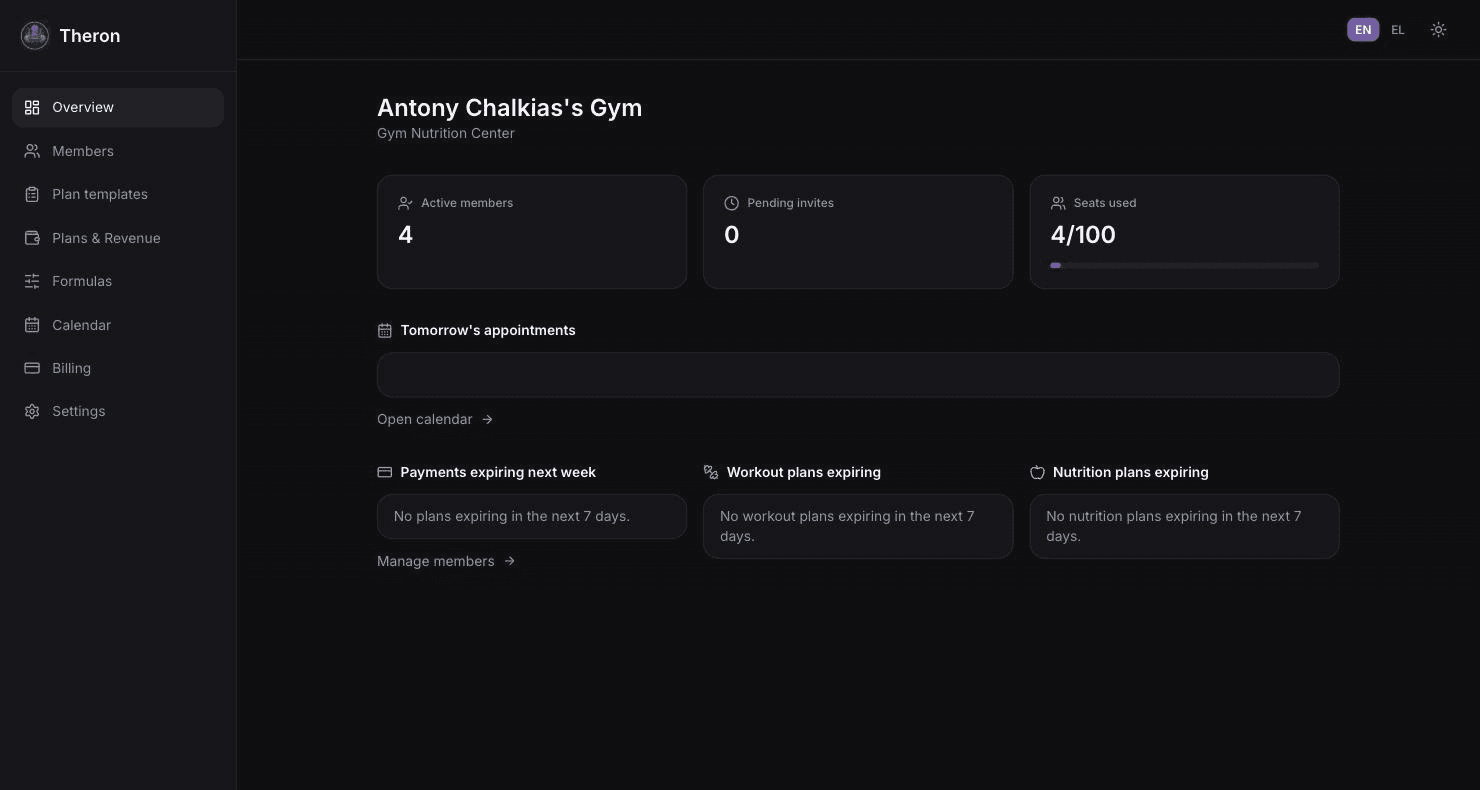
Task: Follow the Manage members link
Action: tap(446, 561)
